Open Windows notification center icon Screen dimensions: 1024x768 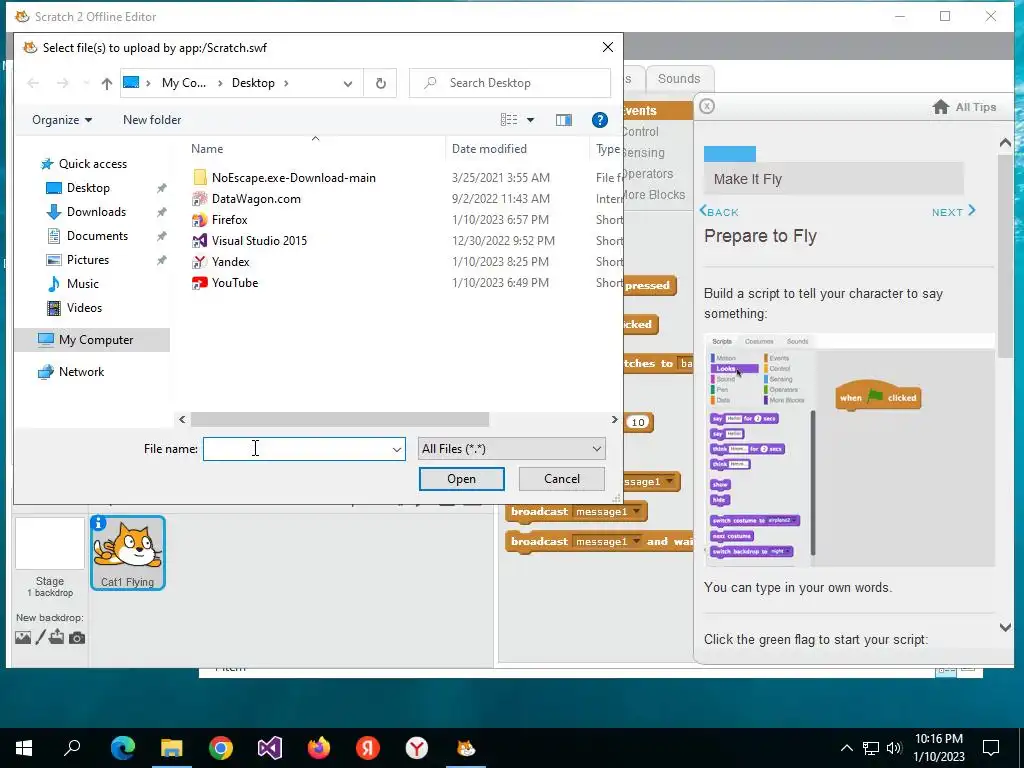(x=991, y=748)
